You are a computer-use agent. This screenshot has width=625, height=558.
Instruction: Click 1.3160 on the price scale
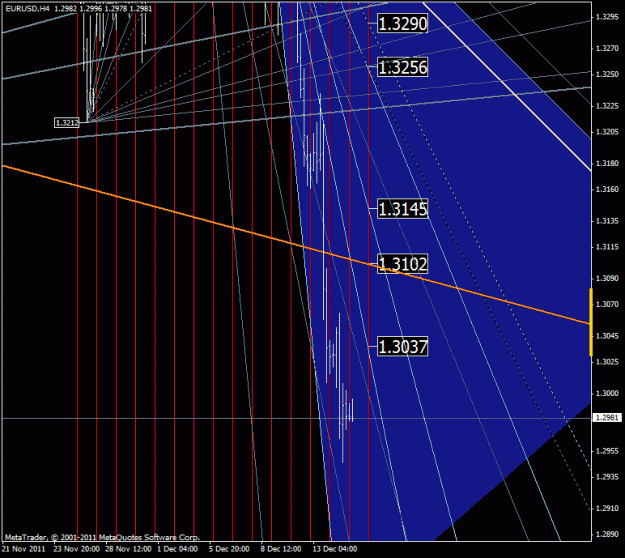point(607,189)
